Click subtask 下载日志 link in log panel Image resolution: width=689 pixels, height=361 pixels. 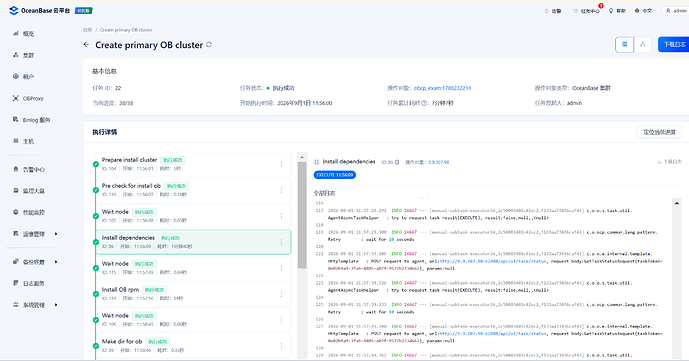tap(669, 162)
